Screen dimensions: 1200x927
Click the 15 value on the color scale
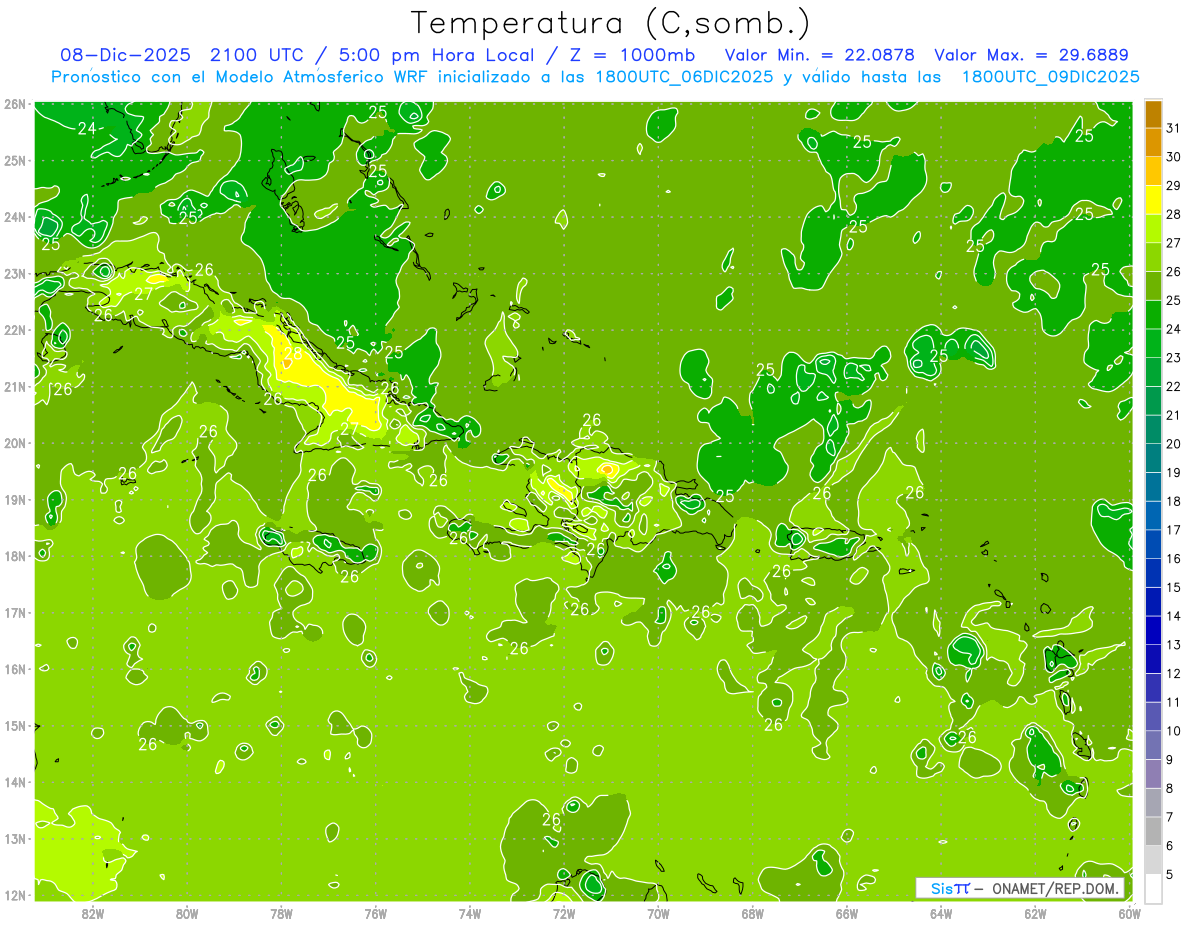pos(1173,587)
